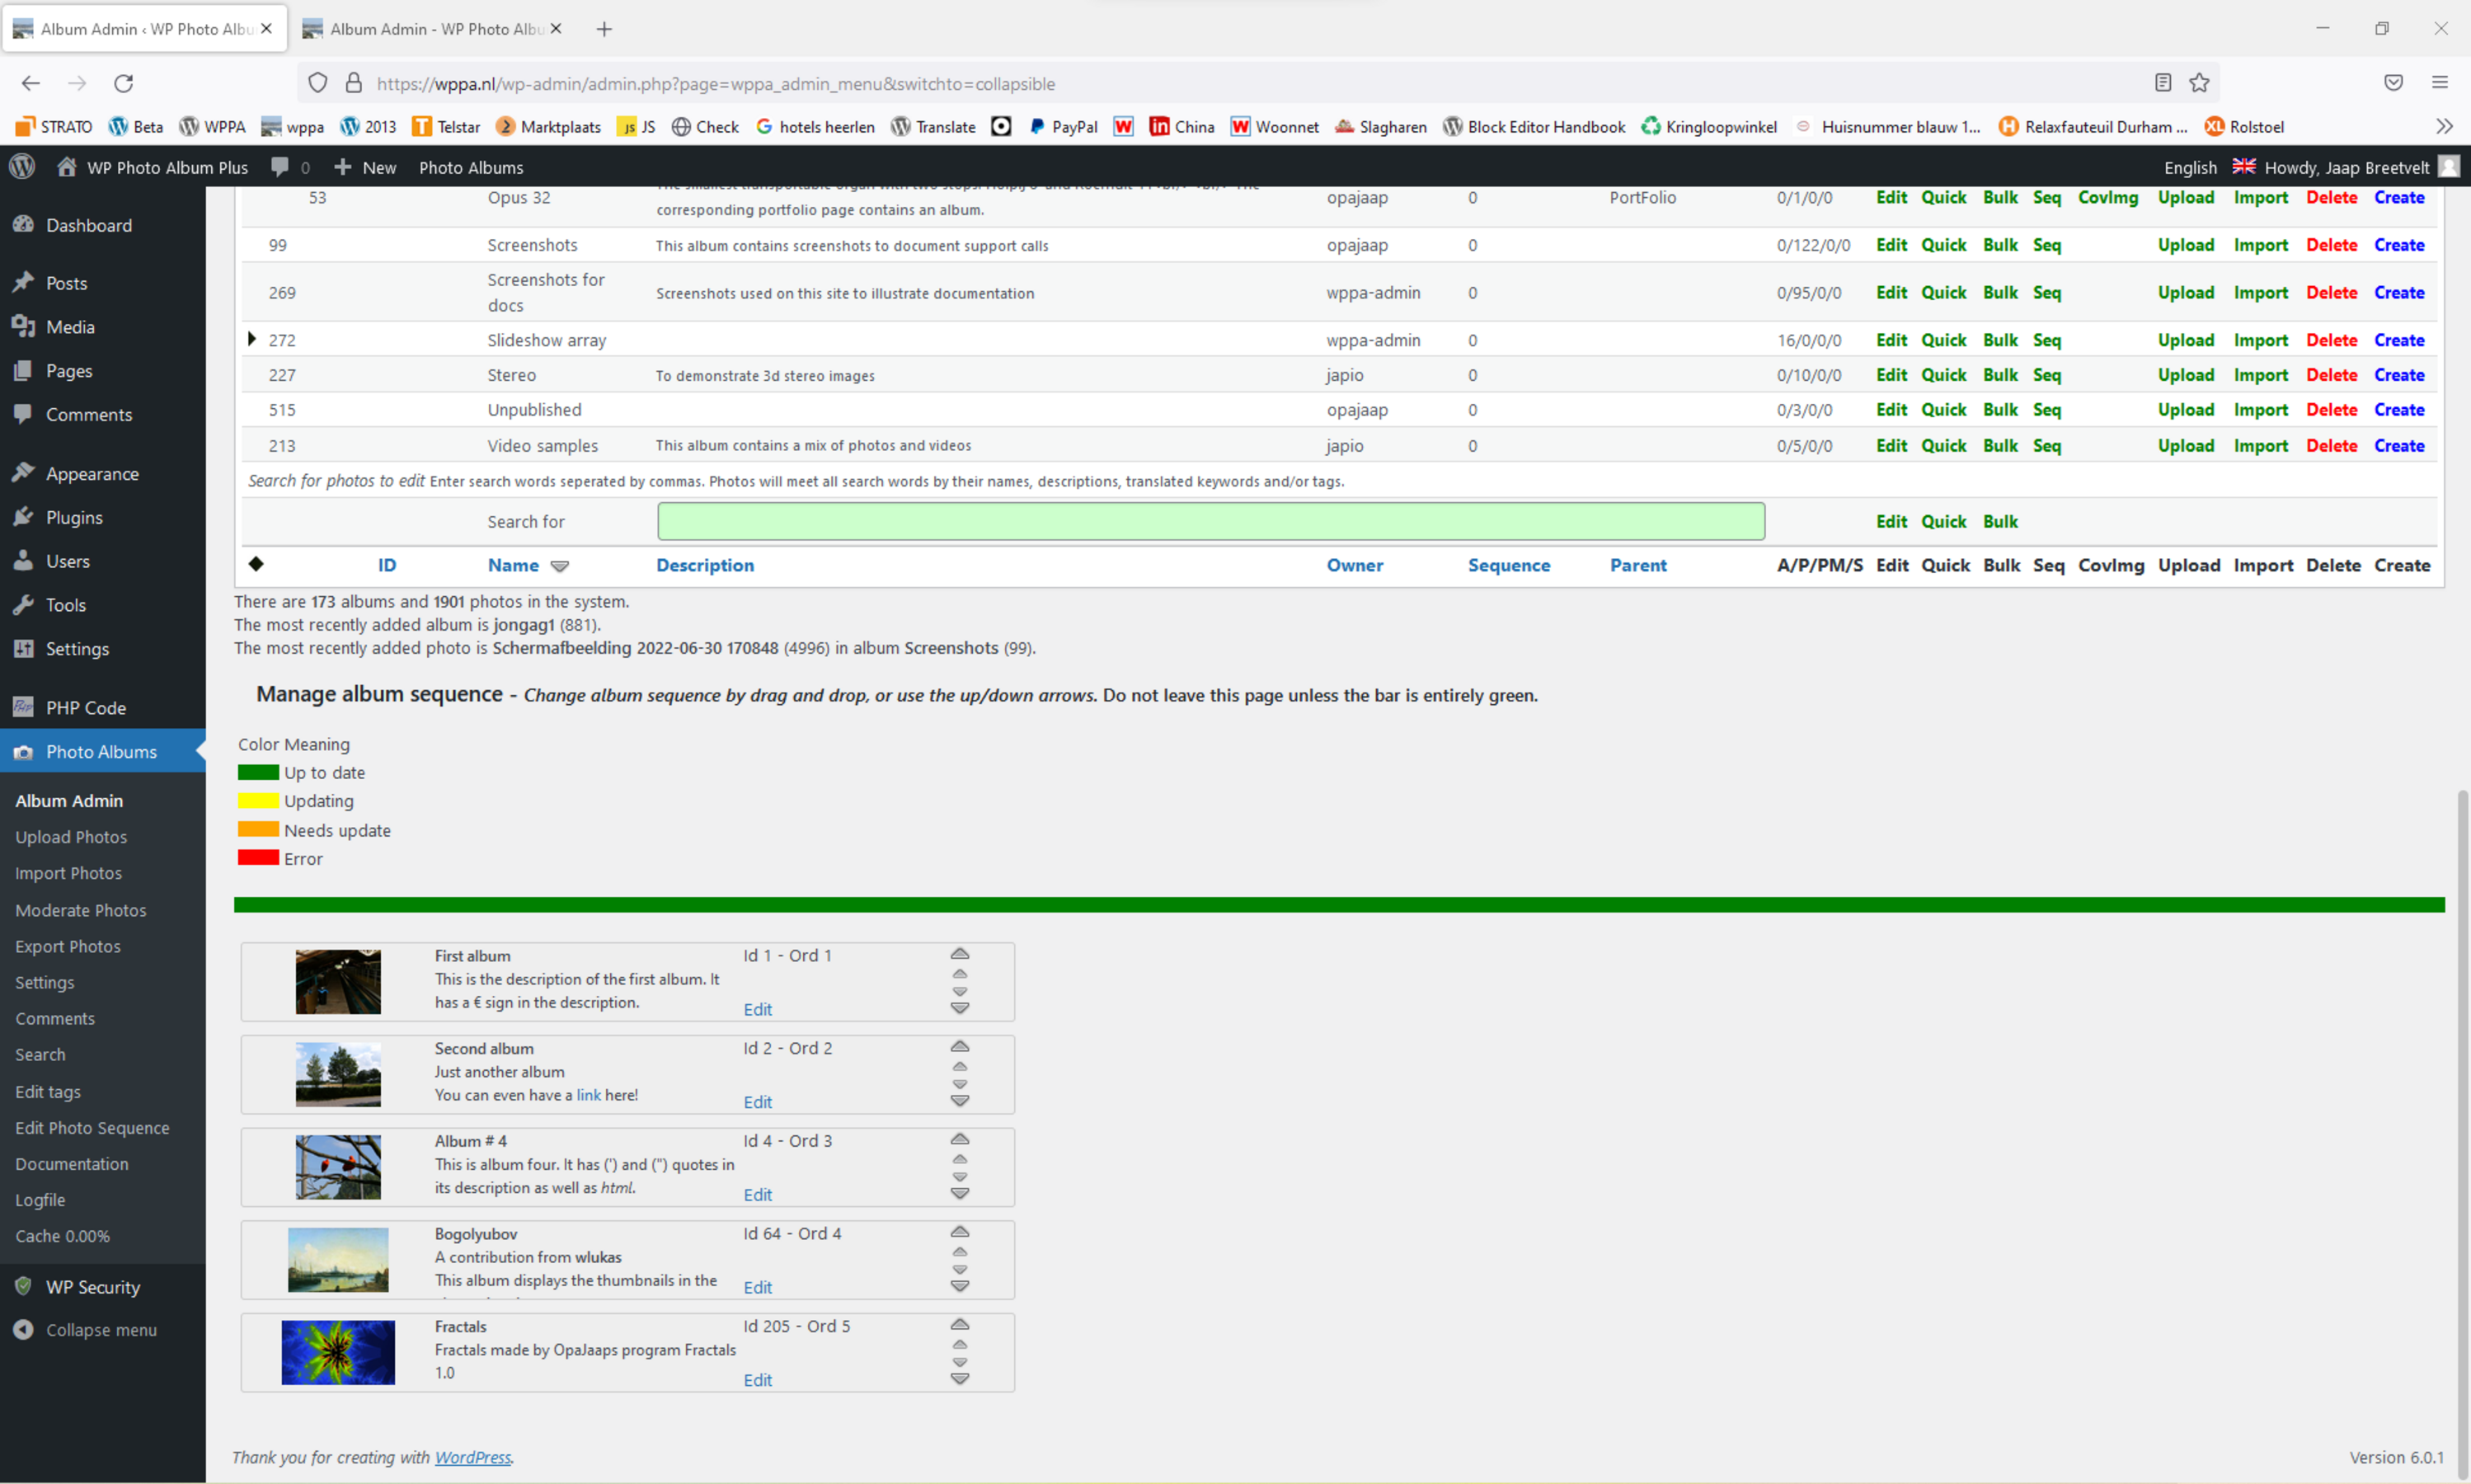The height and width of the screenshot is (1484, 2471).
Task: Switch to the second Album Admin tab
Action: point(436,29)
